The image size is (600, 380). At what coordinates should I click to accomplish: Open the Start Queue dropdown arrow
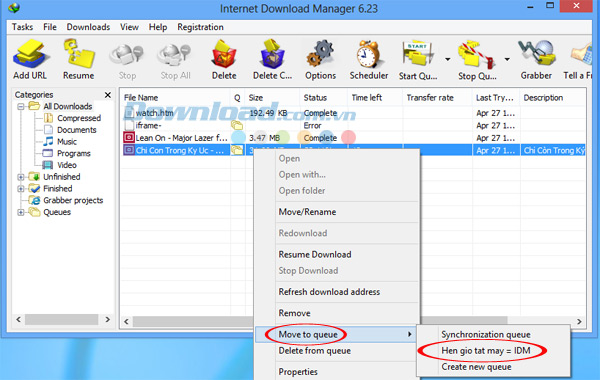click(447, 59)
